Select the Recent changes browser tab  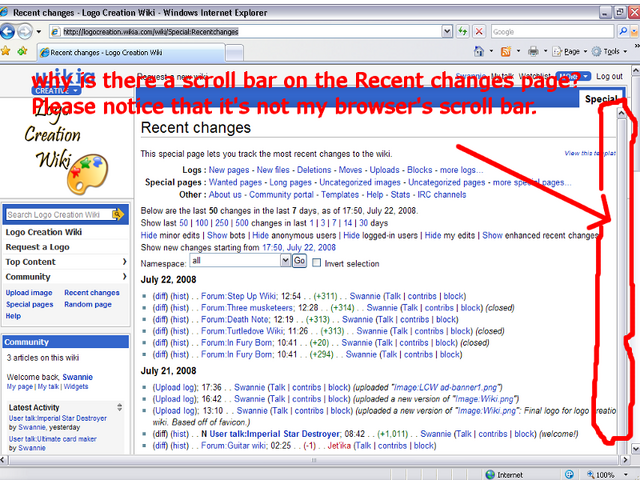pyautogui.click(x=131, y=53)
